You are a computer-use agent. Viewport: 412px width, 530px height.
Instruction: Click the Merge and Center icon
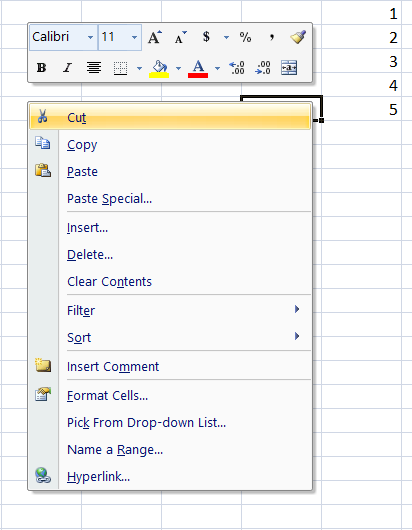tap(289, 68)
